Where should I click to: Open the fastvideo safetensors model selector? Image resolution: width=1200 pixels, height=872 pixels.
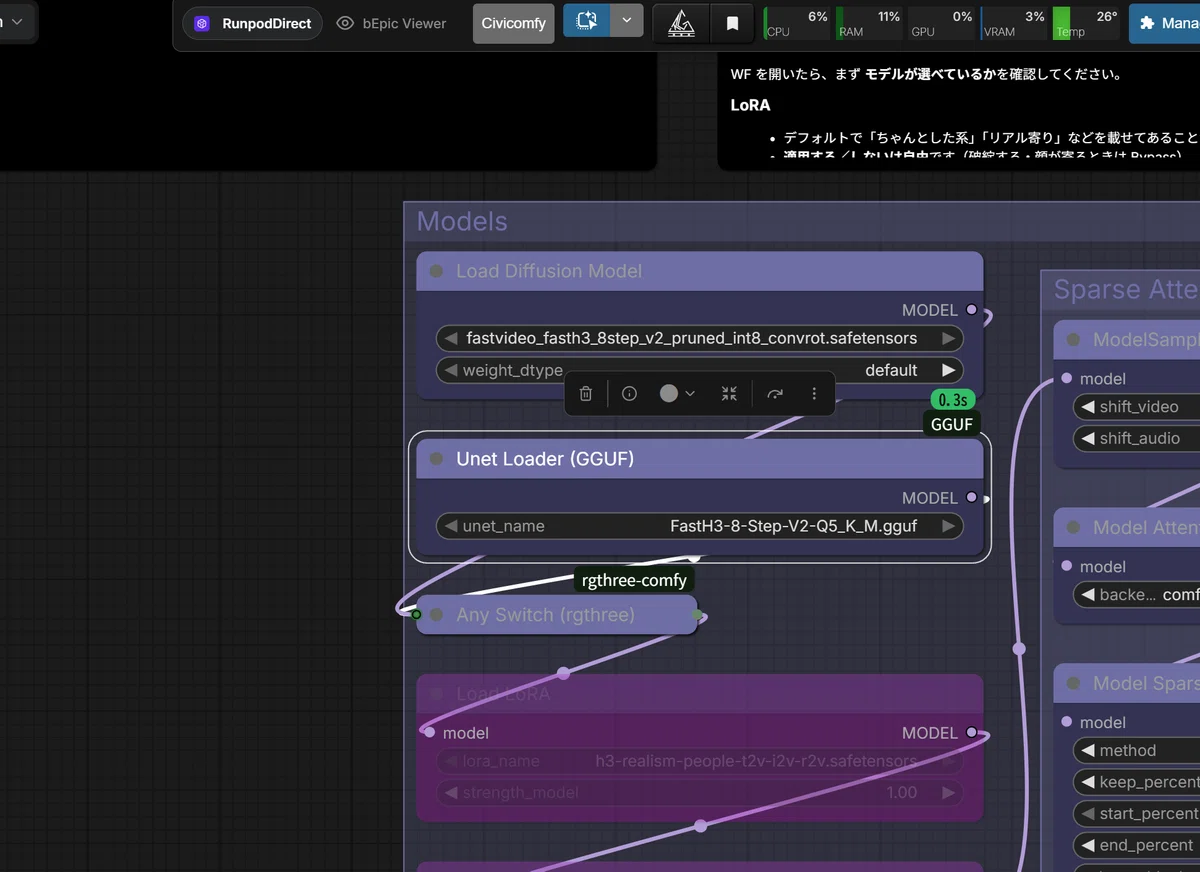700,338
